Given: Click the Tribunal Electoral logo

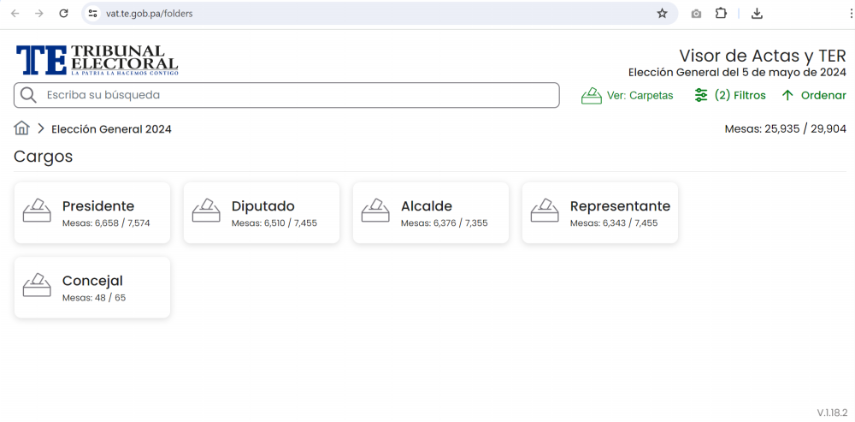Looking at the screenshot, I should 96,60.
